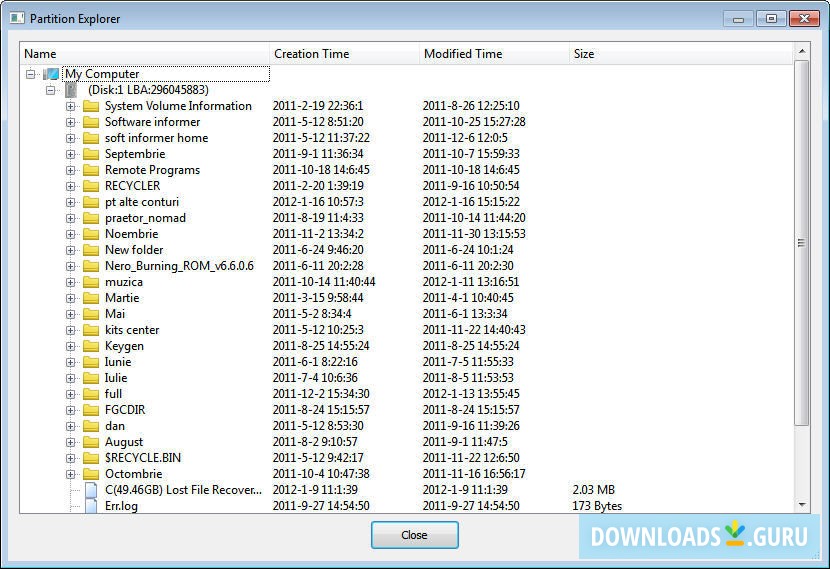Collapse the My Computer tree node
This screenshot has height=569, width=830.
click(31, 74)
